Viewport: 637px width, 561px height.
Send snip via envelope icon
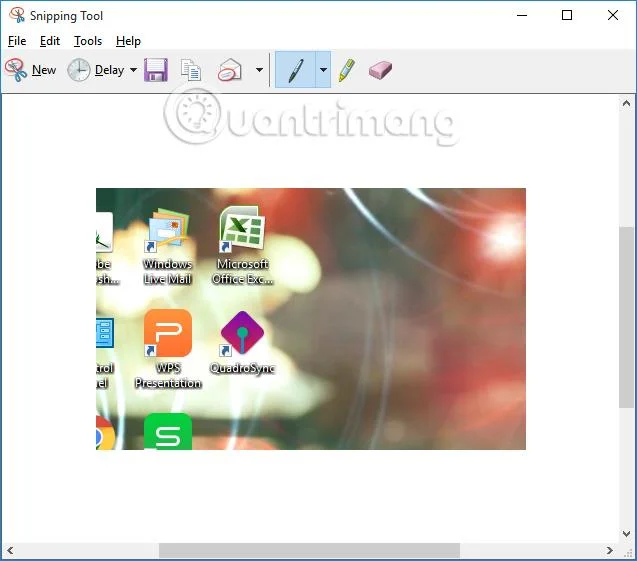230,70
